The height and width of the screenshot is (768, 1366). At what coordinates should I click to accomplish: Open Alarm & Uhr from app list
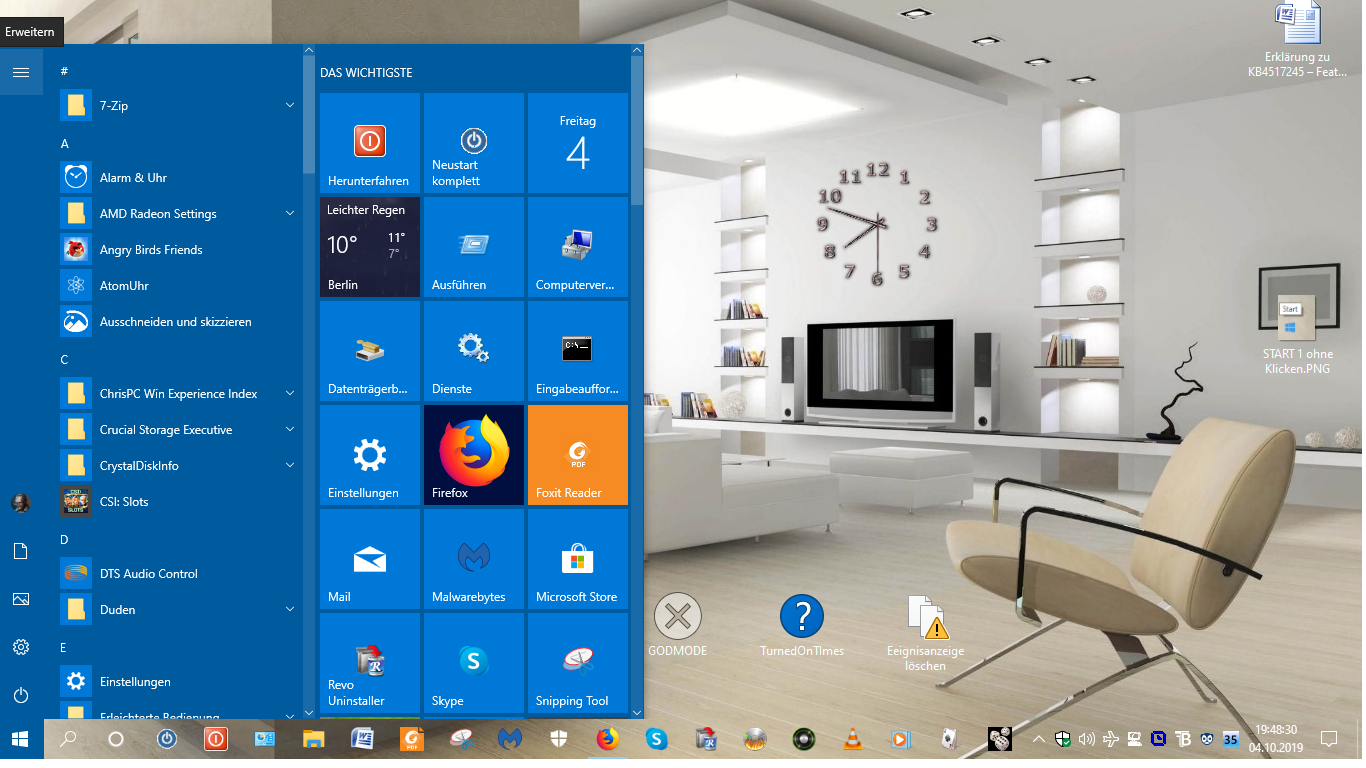(180, 177)
